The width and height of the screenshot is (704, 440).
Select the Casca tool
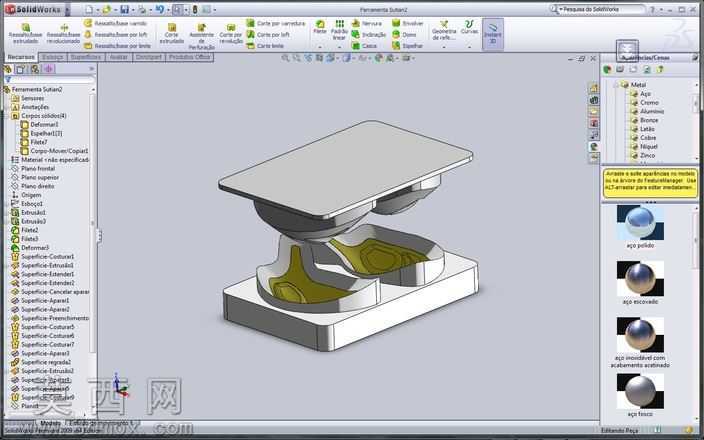364,45
